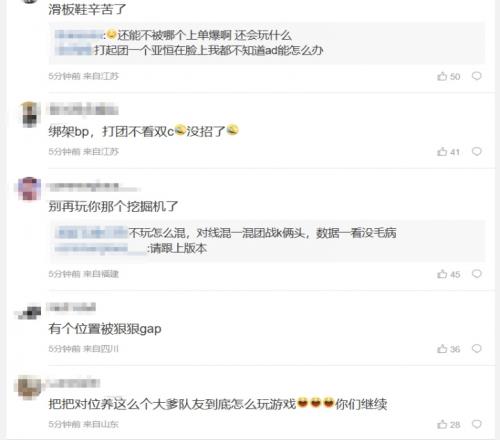Like the comment with 50 likes

[449, 76]
